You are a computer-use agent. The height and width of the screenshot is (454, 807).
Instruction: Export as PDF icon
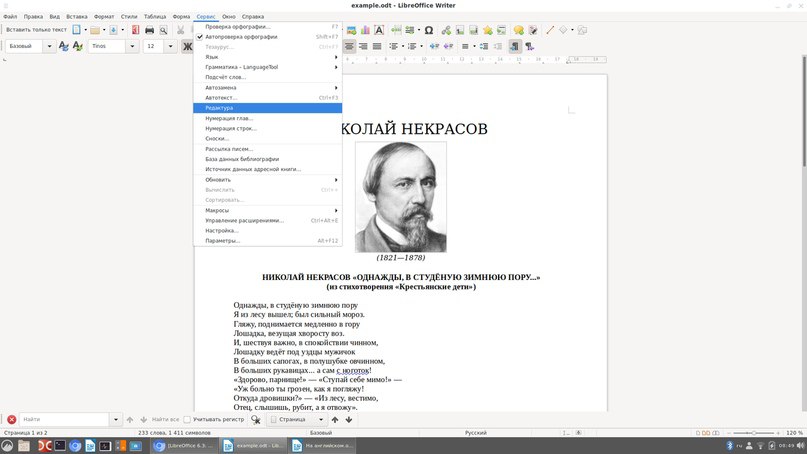[135, 30]
